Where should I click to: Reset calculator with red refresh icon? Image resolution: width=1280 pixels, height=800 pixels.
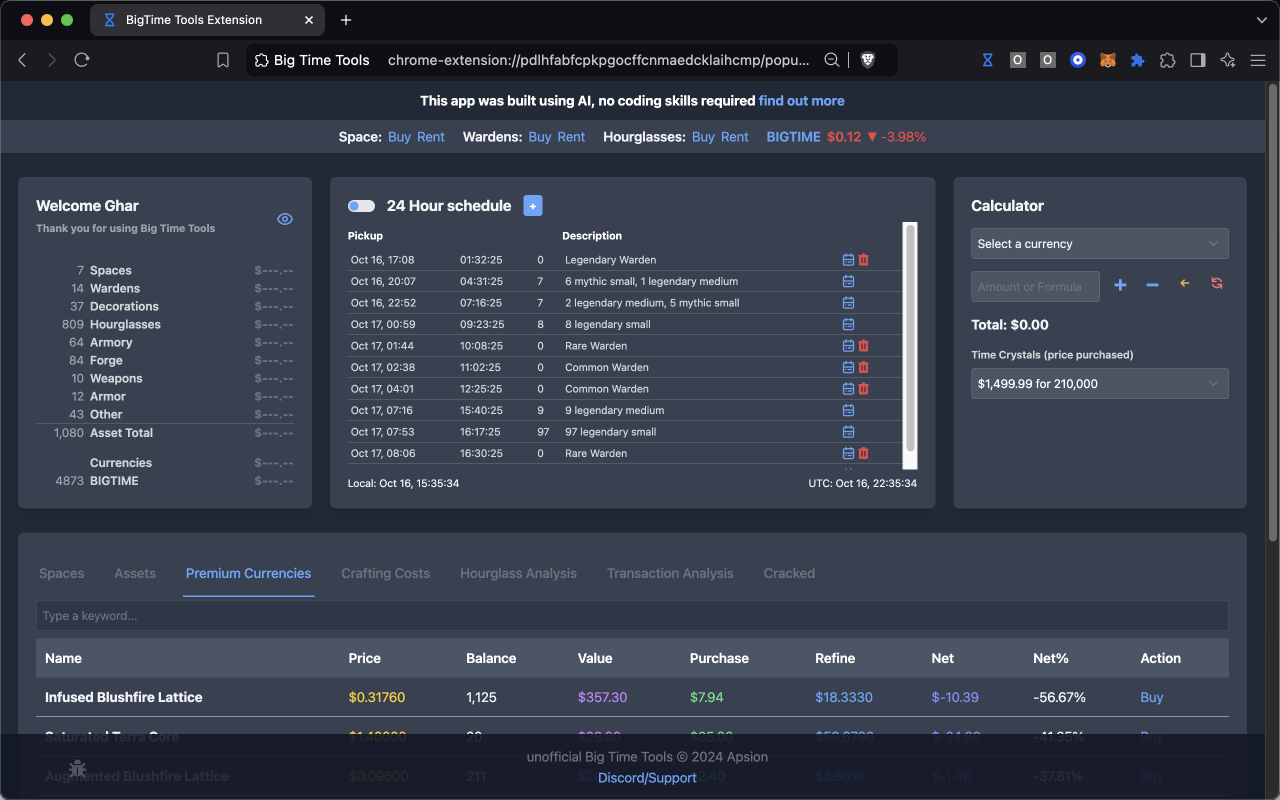pyautogui.click(x=1217, y=284)
